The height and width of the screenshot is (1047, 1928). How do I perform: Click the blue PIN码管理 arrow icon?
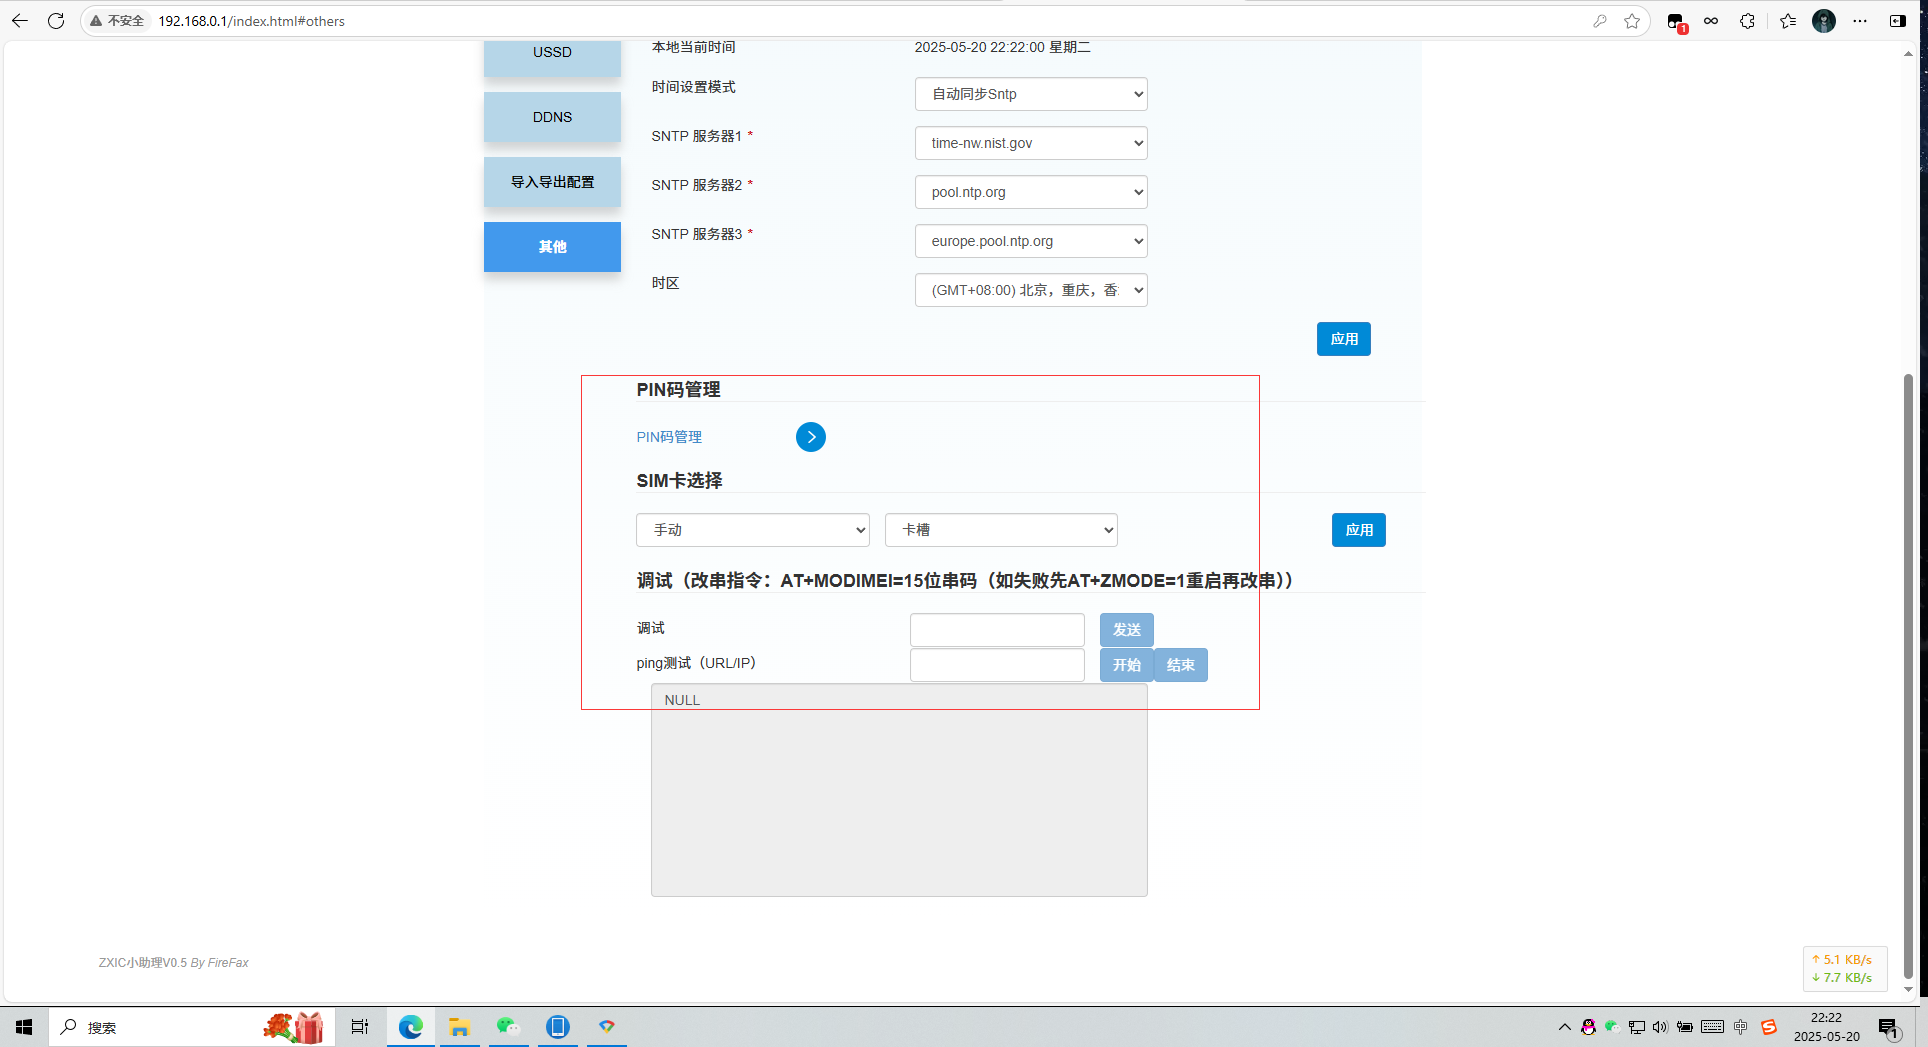click(x=810, y=437)
